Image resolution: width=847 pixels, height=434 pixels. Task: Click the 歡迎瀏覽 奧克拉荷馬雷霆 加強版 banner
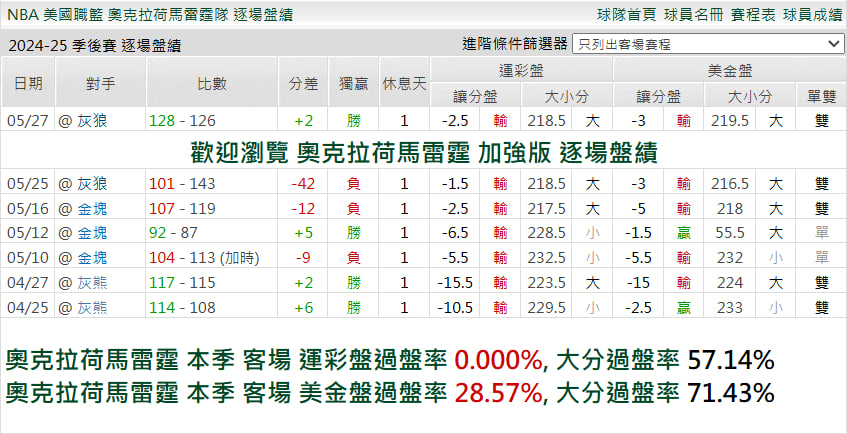click(x=424, y=152)
